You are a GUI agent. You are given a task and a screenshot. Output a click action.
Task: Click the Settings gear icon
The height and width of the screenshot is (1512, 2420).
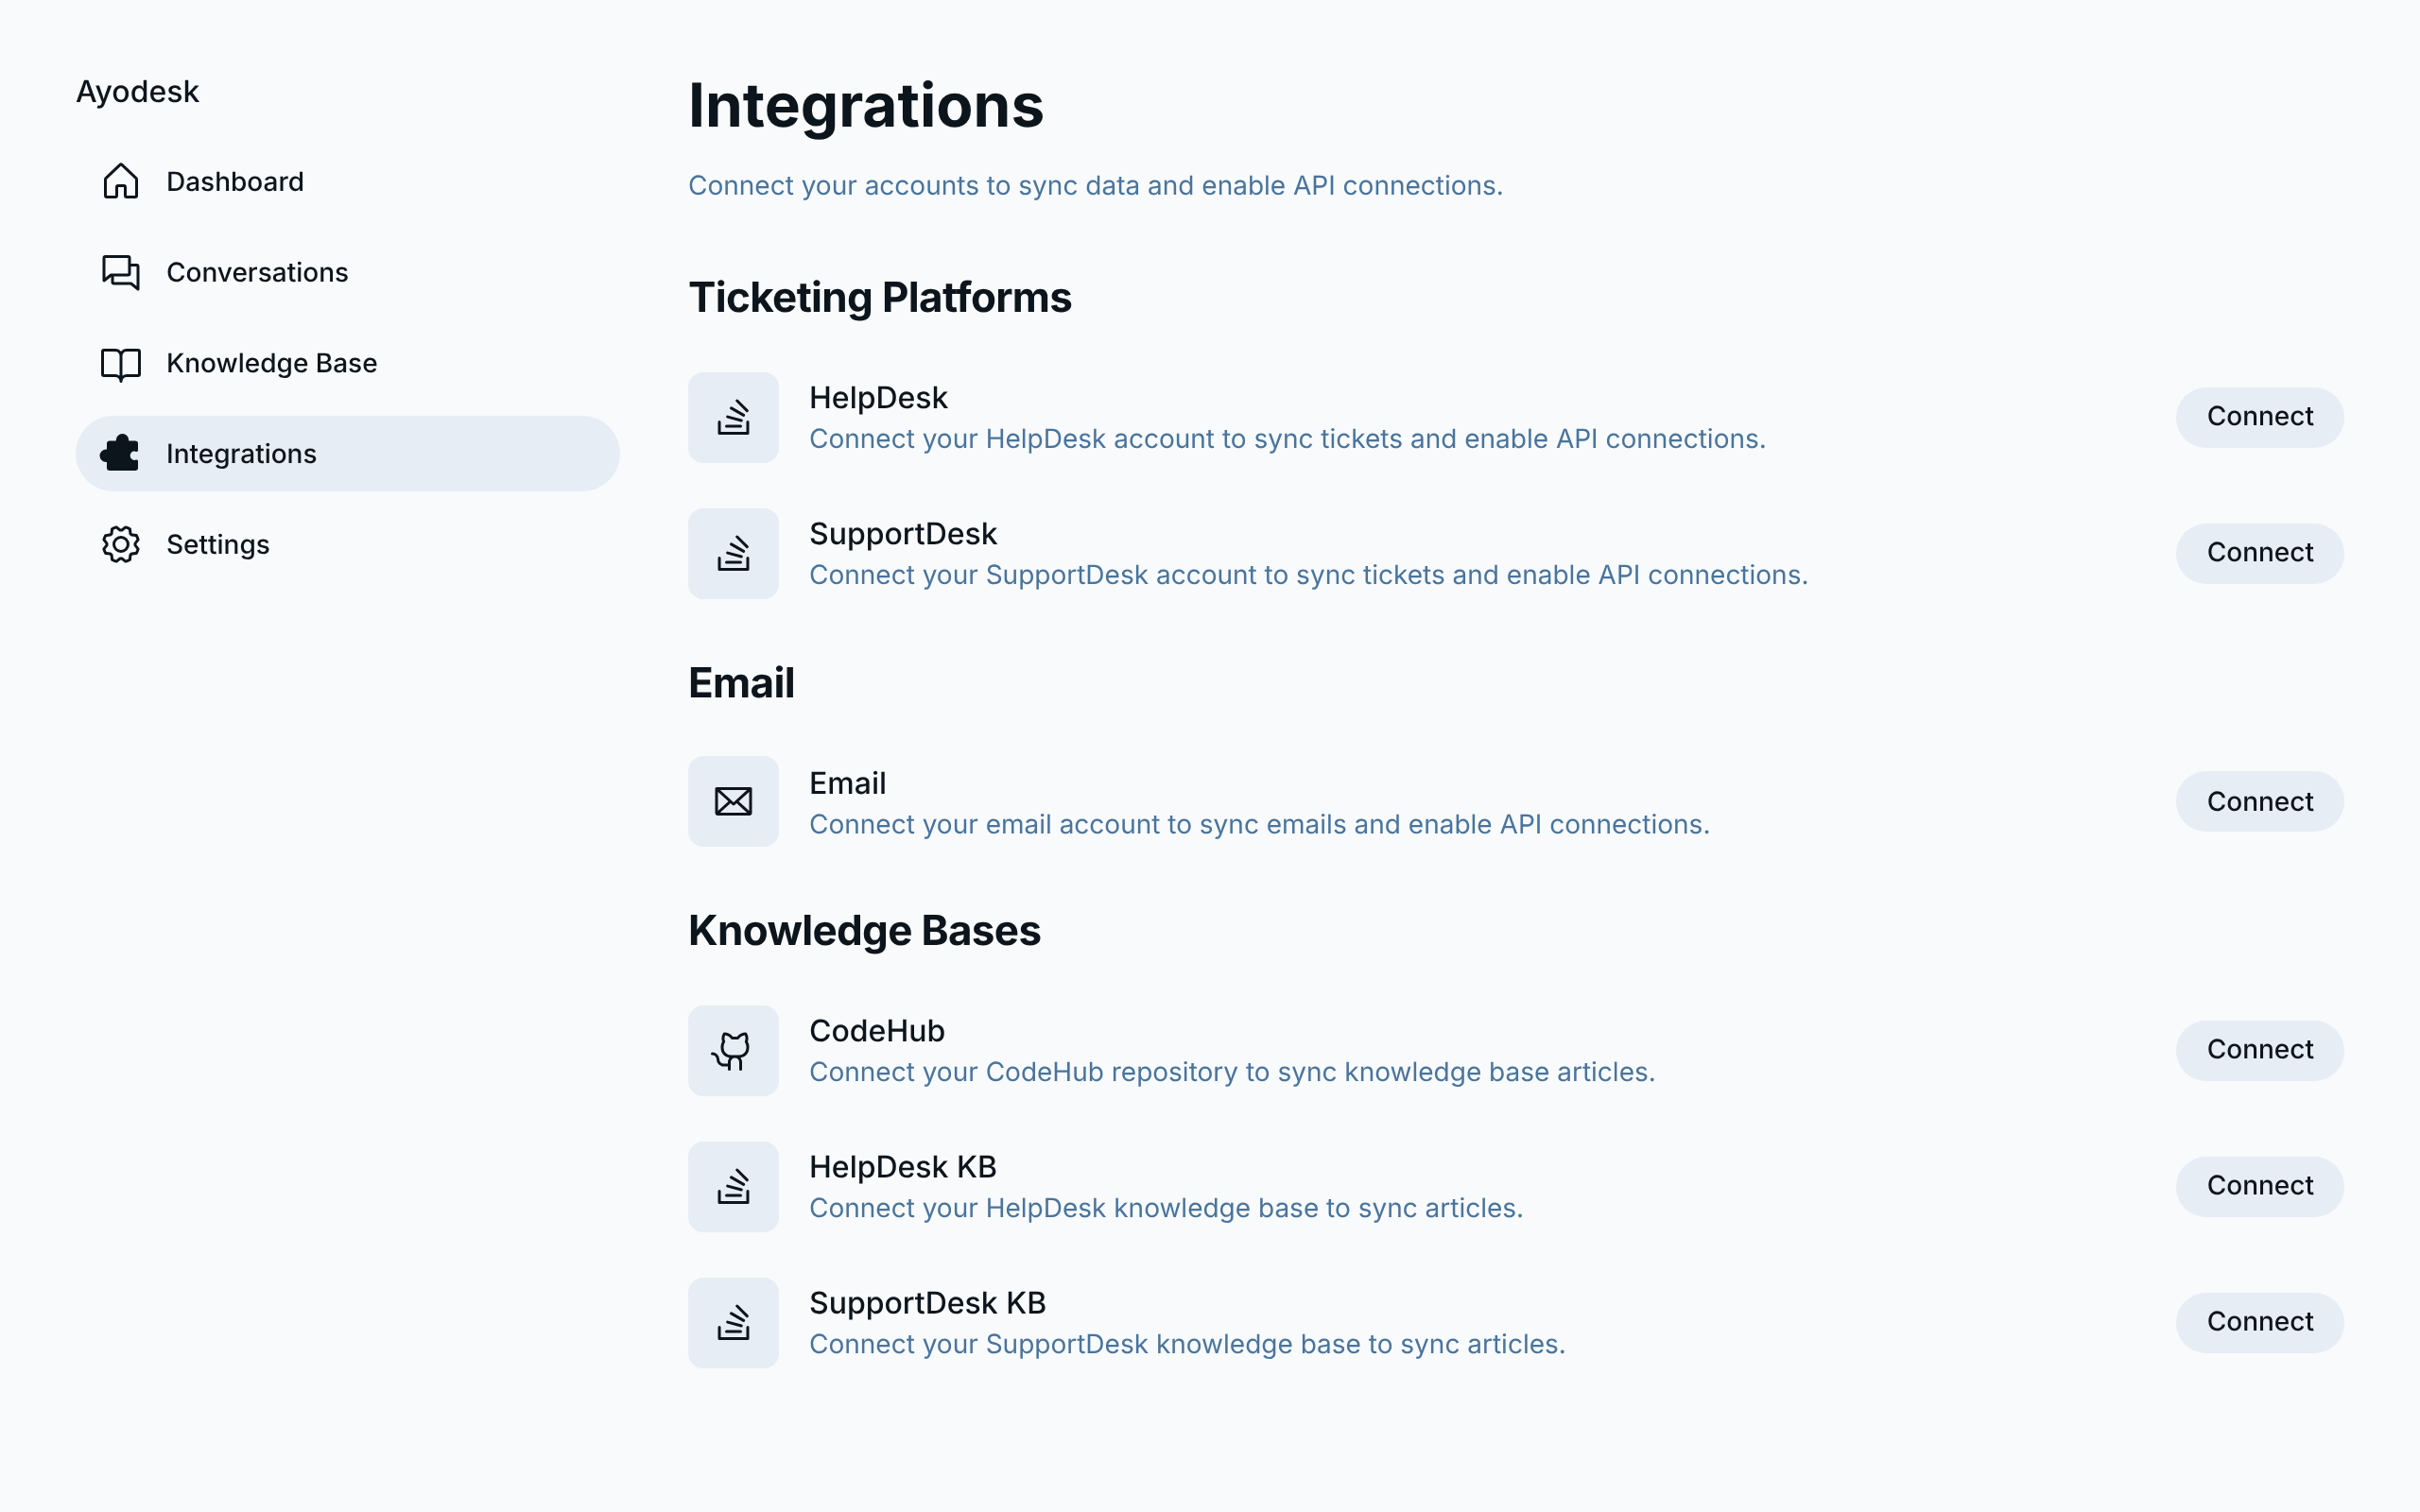click(x=121, y=544)
